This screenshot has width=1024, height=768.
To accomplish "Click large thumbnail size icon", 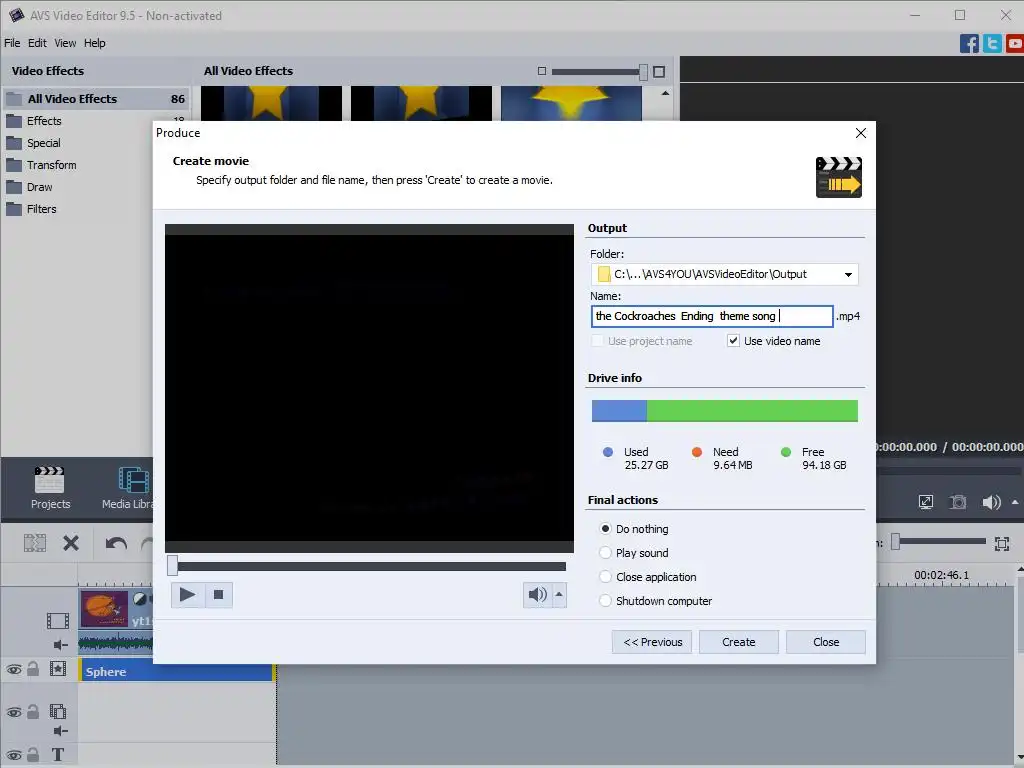I will click(x=659, y=72).
